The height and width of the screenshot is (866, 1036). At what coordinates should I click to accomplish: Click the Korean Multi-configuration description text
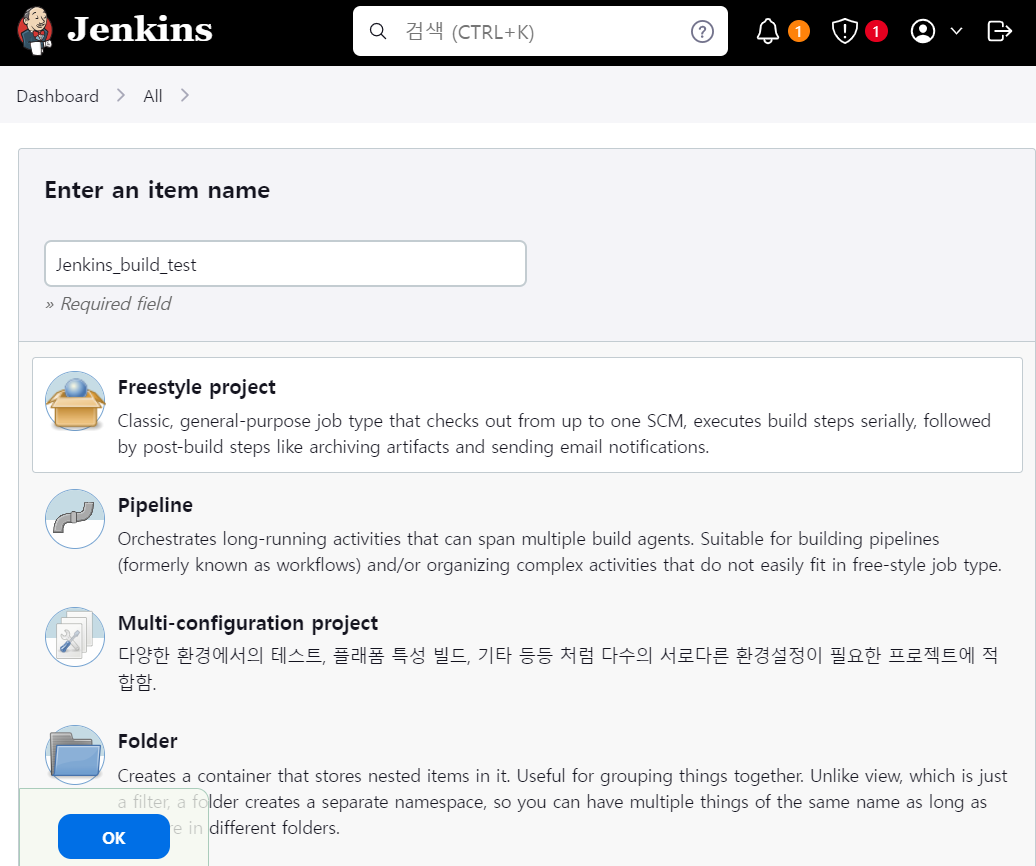558,668
